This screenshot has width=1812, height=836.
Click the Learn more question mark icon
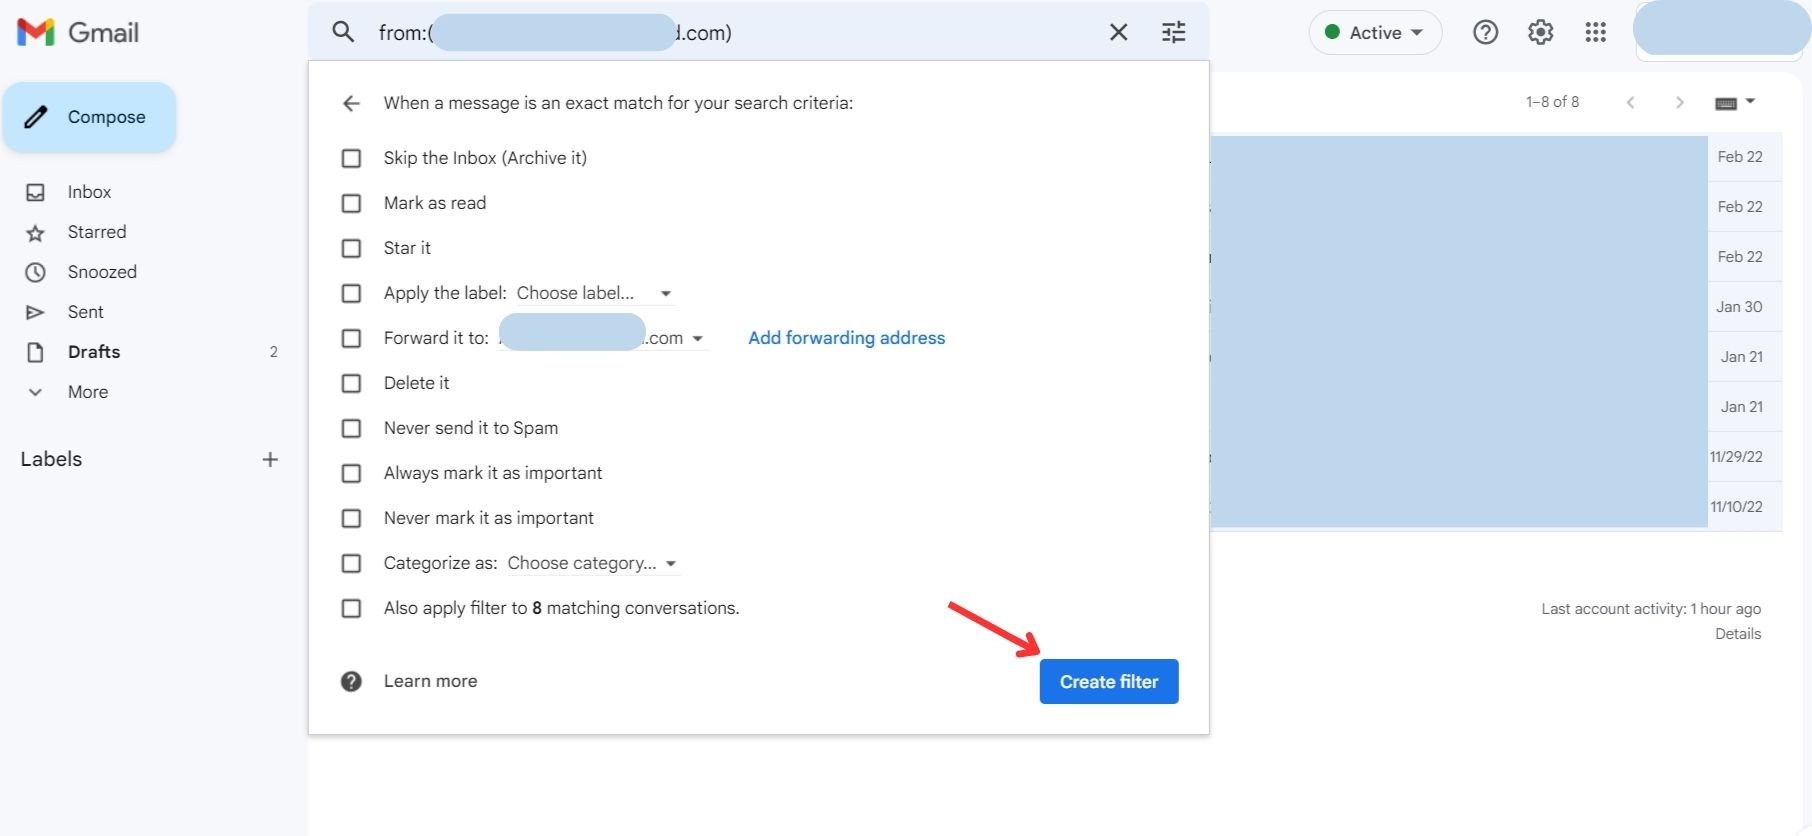pyautogui.click(x=351, y=681)
